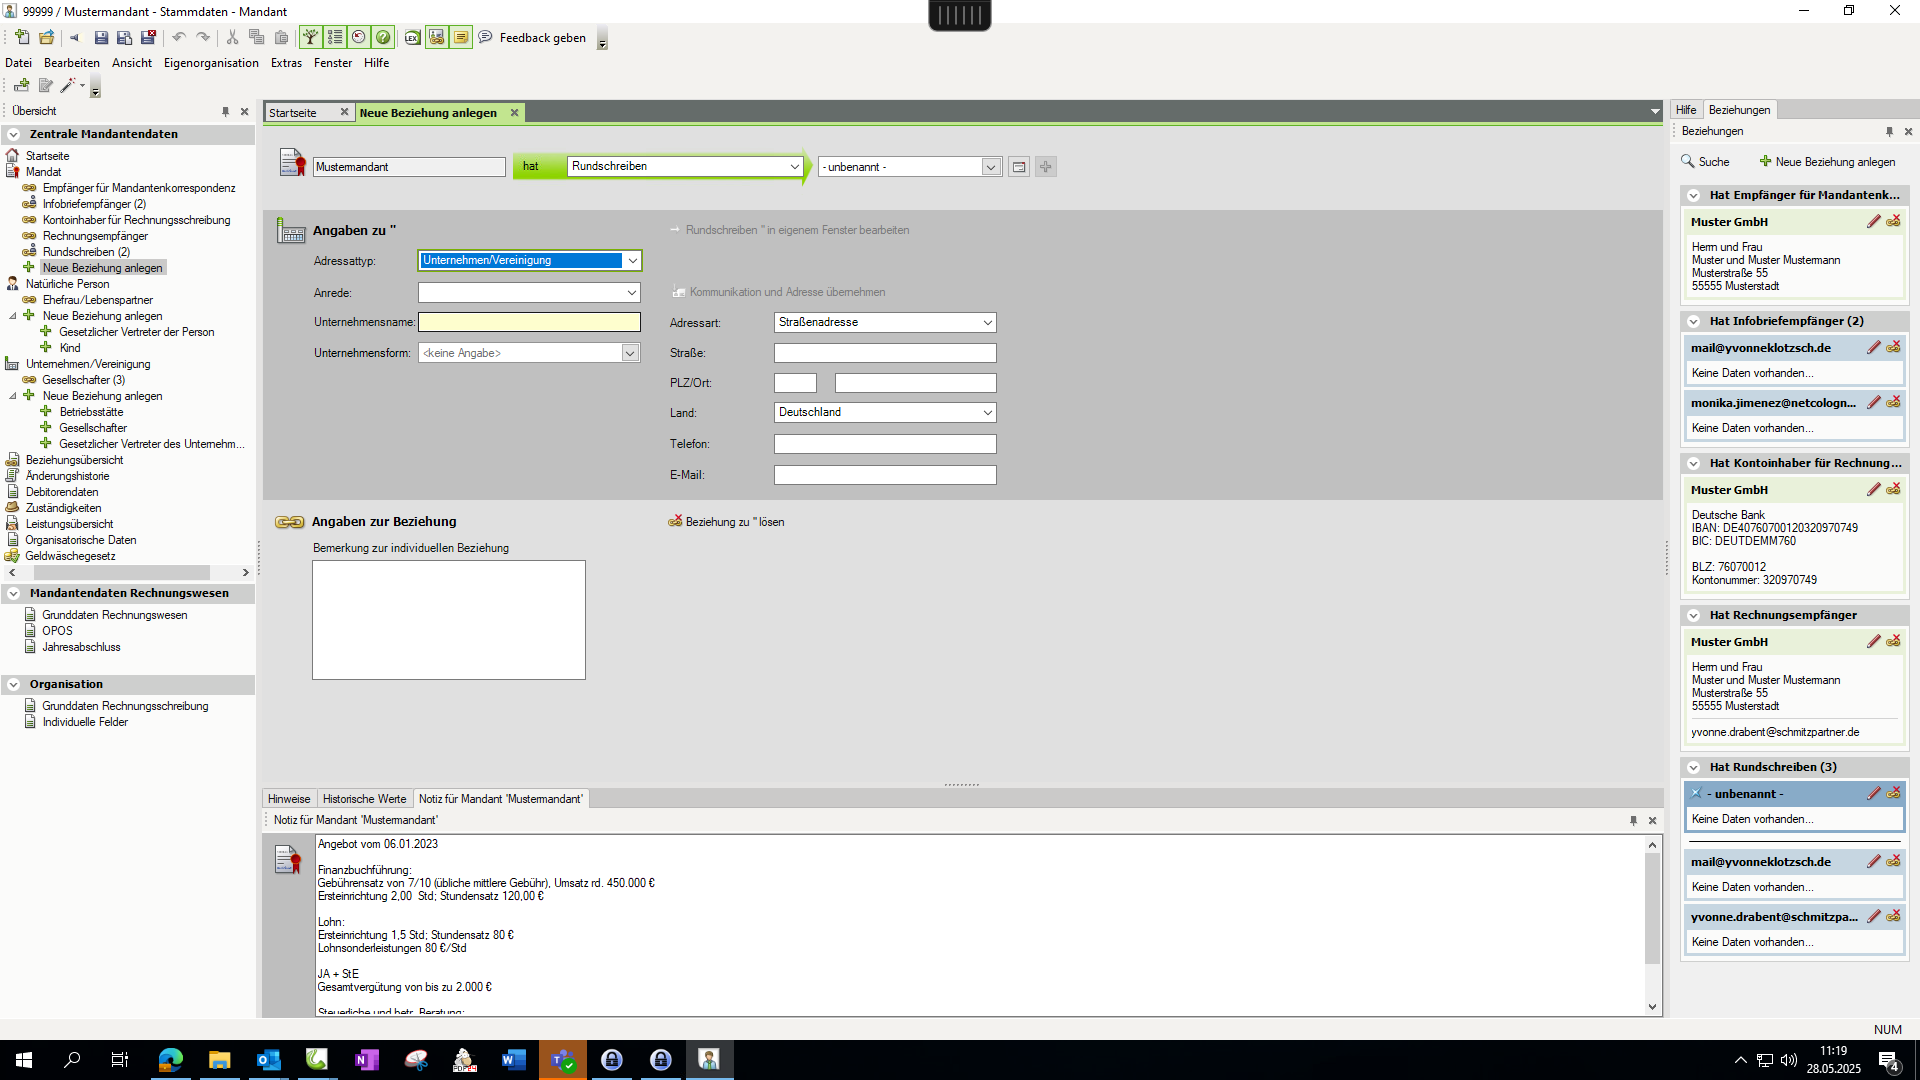Click the Feedback geben button

532,38
